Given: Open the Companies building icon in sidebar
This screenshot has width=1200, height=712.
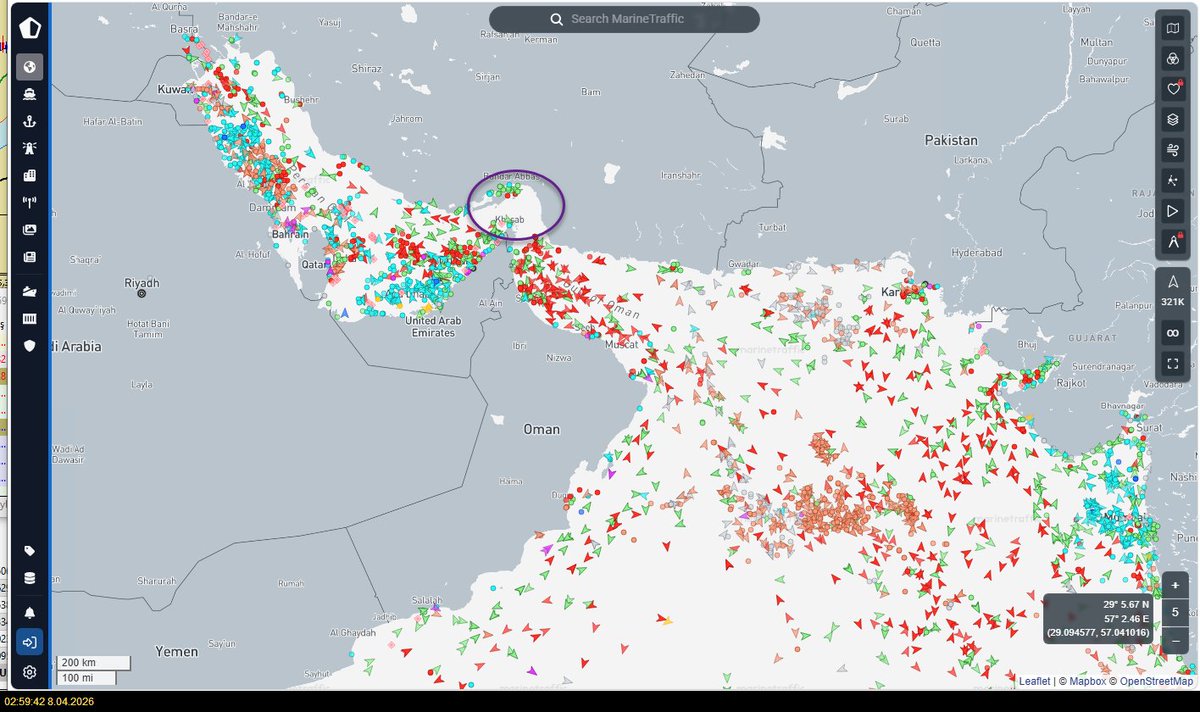Looking at the screenshot, I should tap(29, 176).
